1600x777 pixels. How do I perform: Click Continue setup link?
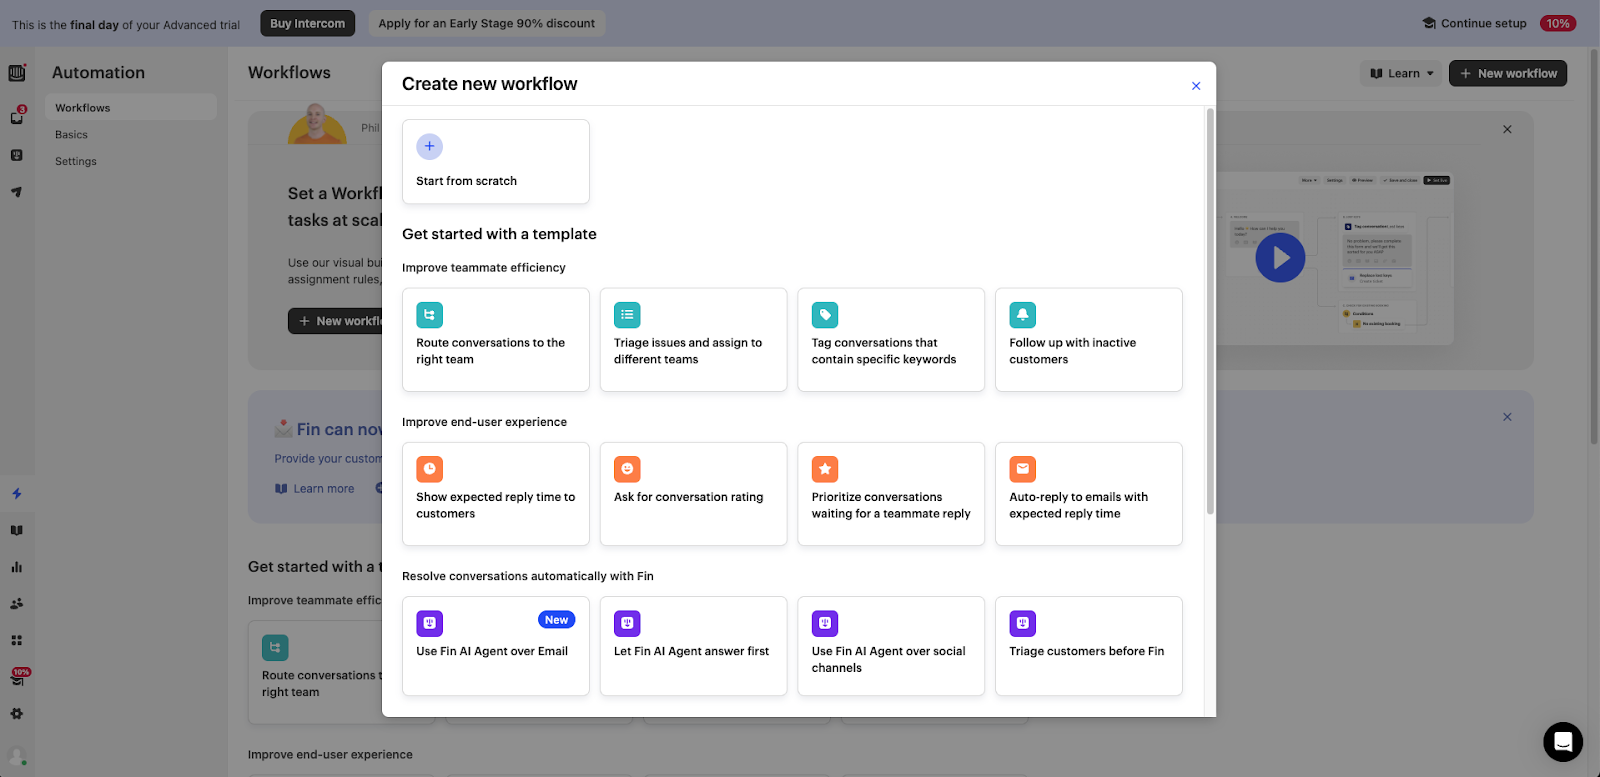pos(1475,23)
